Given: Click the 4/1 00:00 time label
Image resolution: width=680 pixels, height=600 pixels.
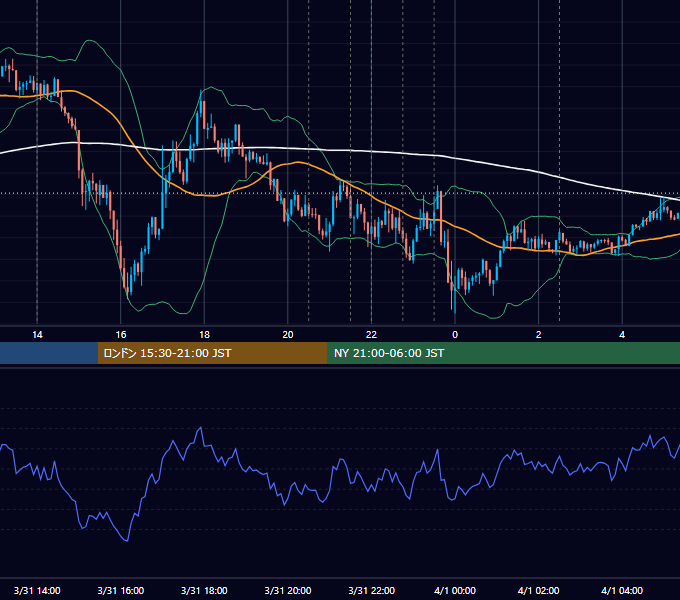Looking at the screenshot, I should pyautogui.click(x=455, y=590).
